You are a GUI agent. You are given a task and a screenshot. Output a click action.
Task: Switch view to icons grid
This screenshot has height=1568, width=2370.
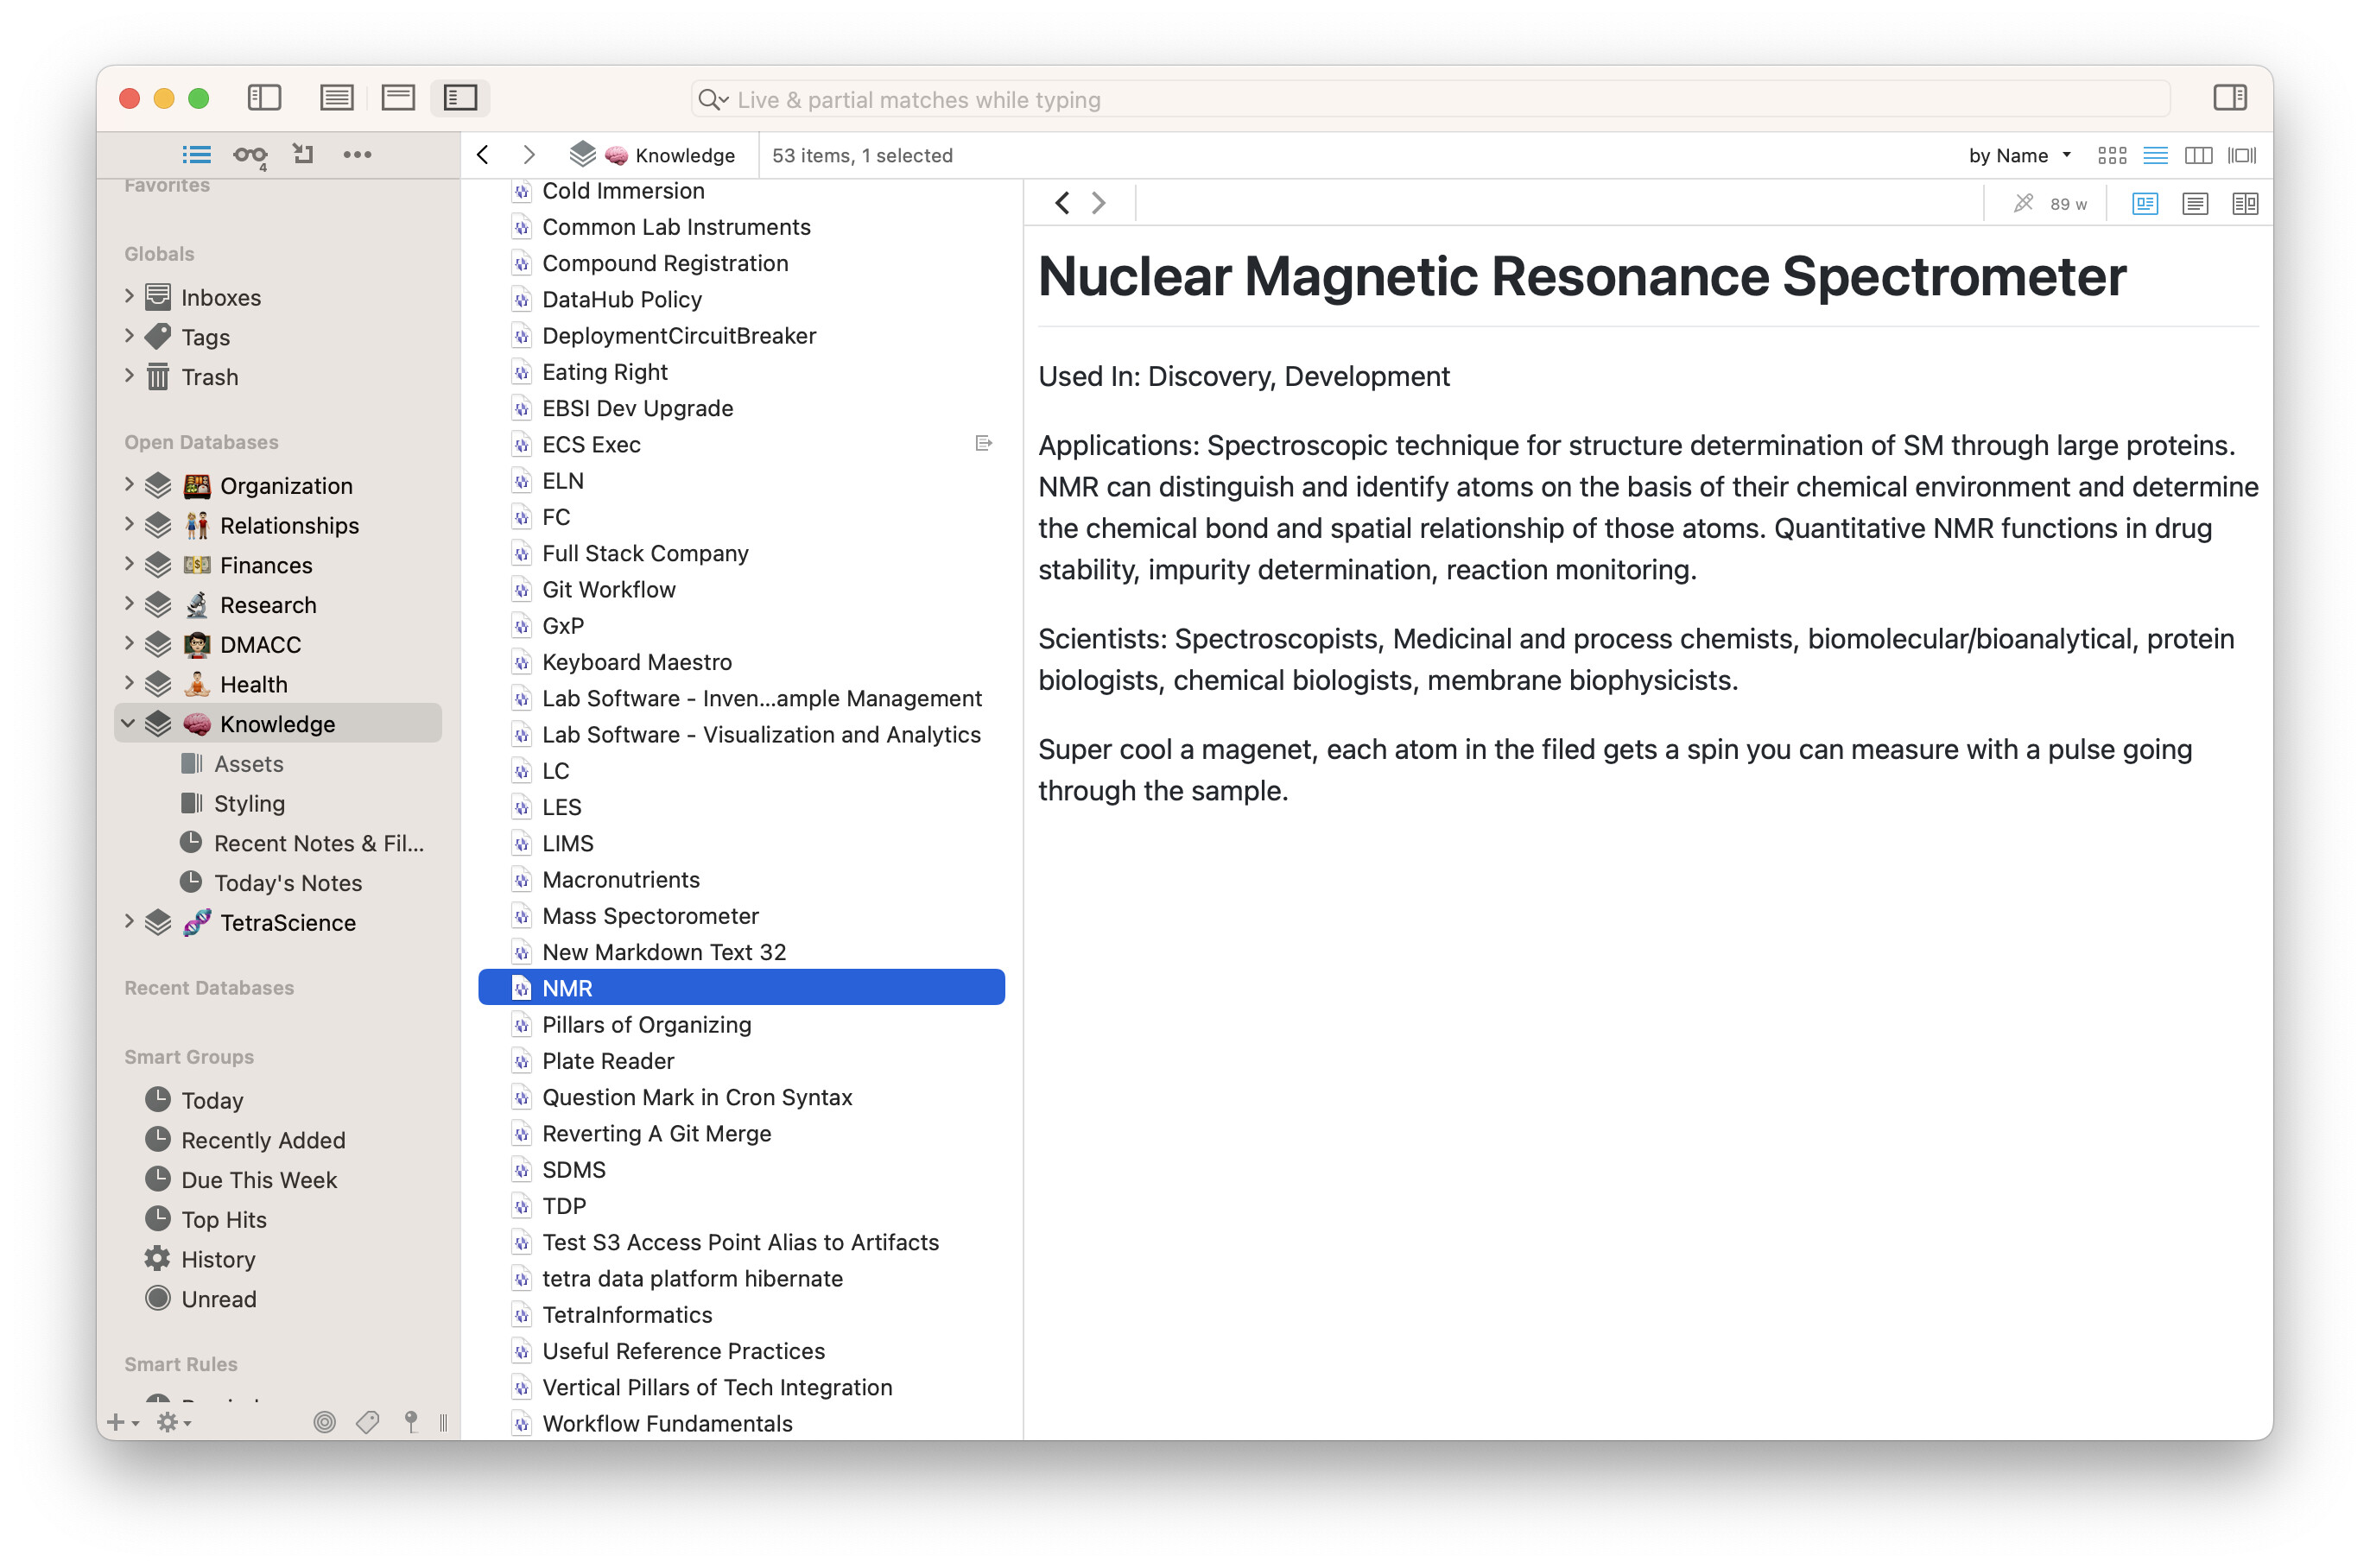click(2111, 155)
